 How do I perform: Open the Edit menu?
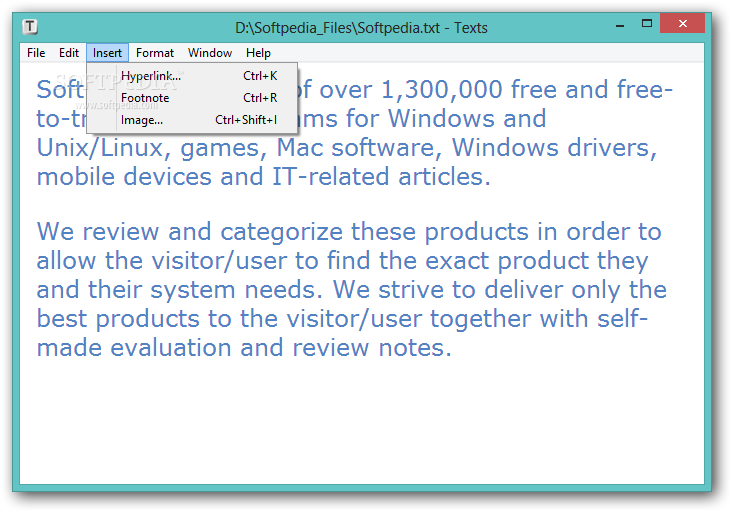(x=69, y=53)
